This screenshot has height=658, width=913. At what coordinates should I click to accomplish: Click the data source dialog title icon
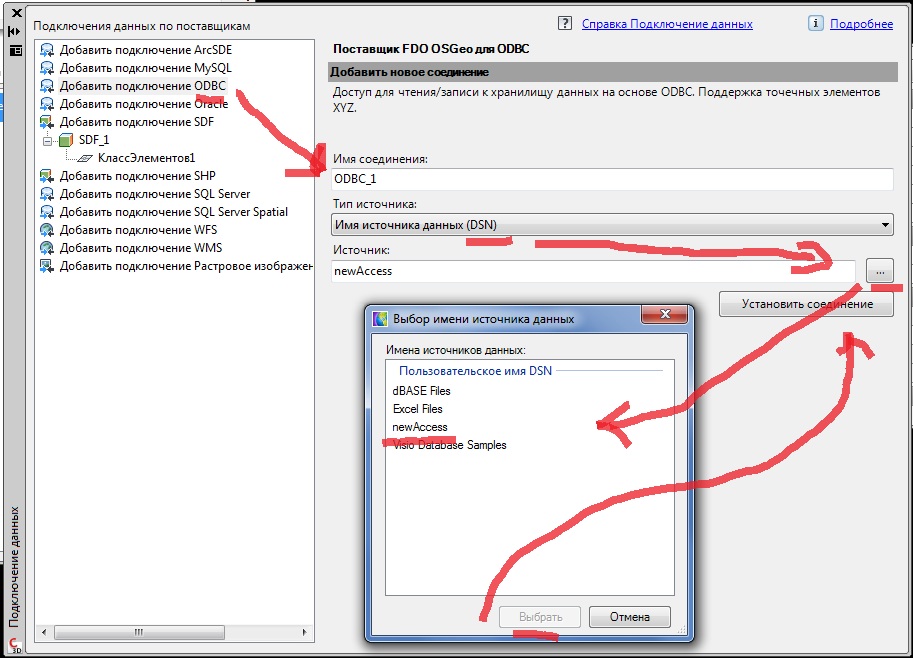point(380,319)
